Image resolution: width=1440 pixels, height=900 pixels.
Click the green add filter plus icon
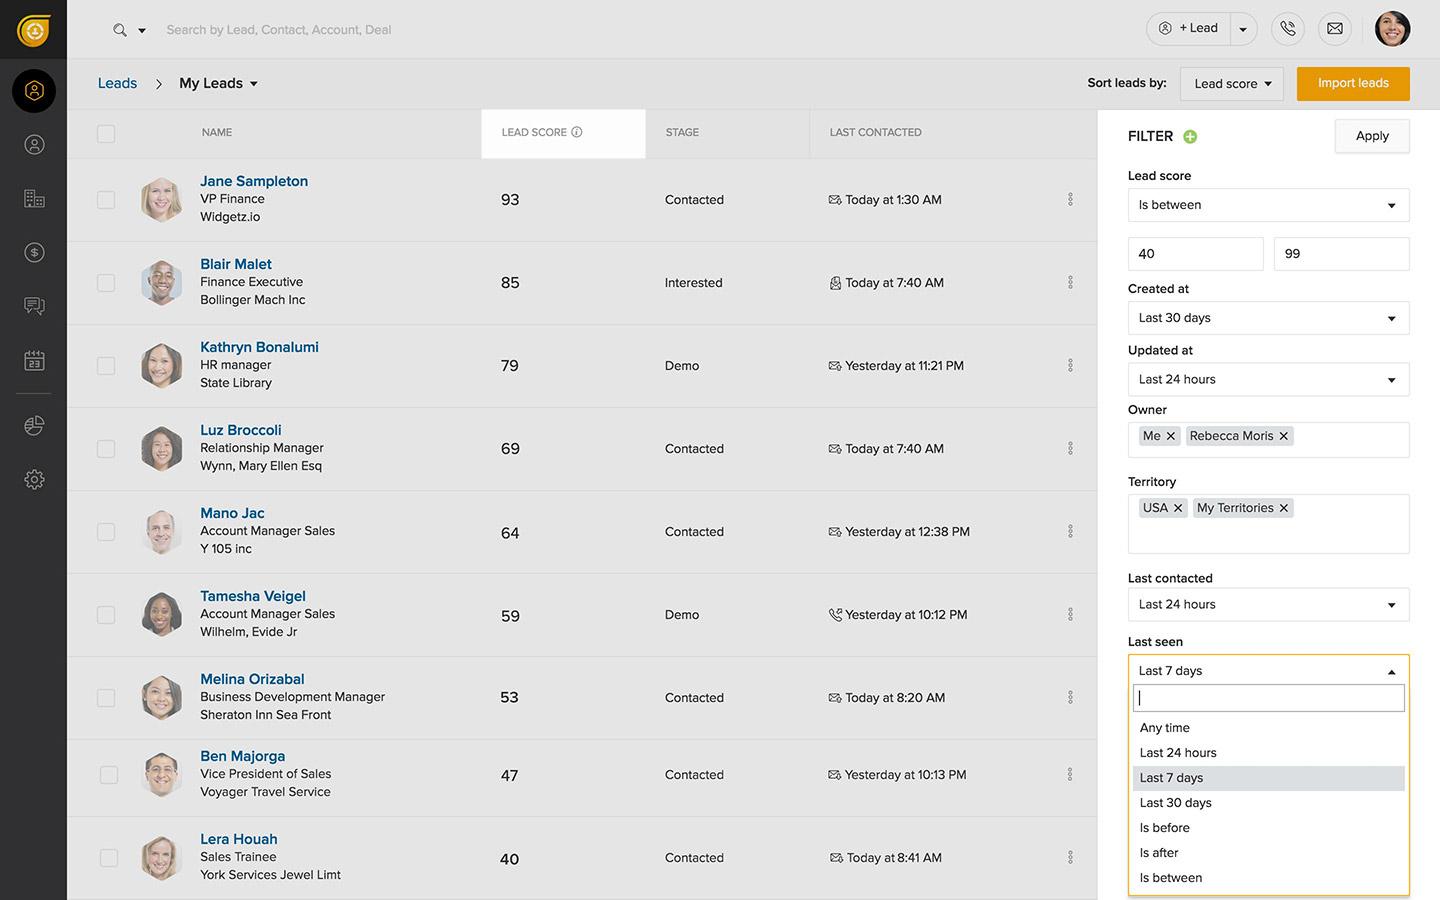click(1190, 137)
